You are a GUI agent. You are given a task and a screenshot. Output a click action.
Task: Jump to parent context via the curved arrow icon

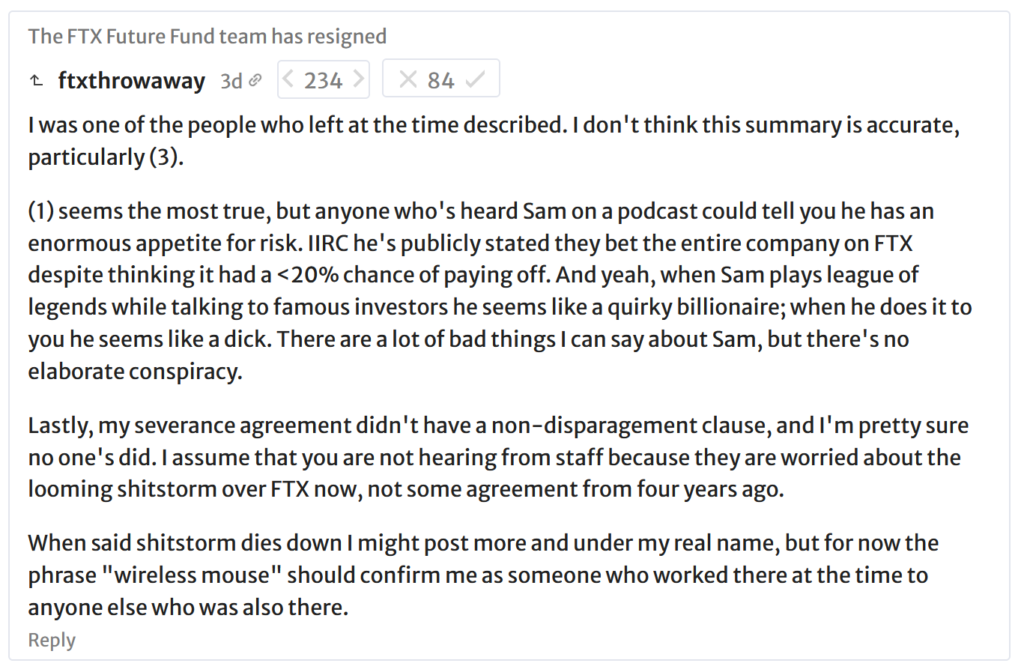point(37,78)
